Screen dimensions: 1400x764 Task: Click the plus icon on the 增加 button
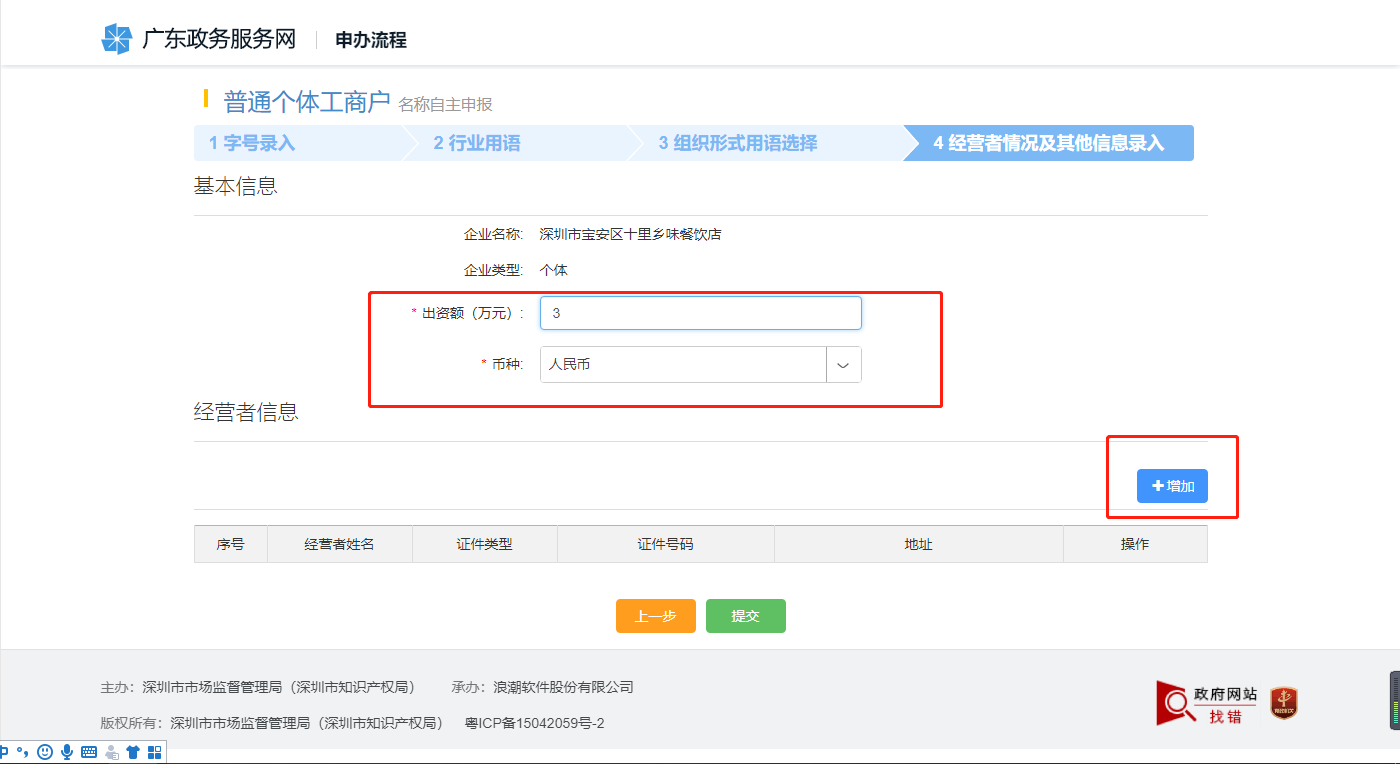coord(1160,485)
